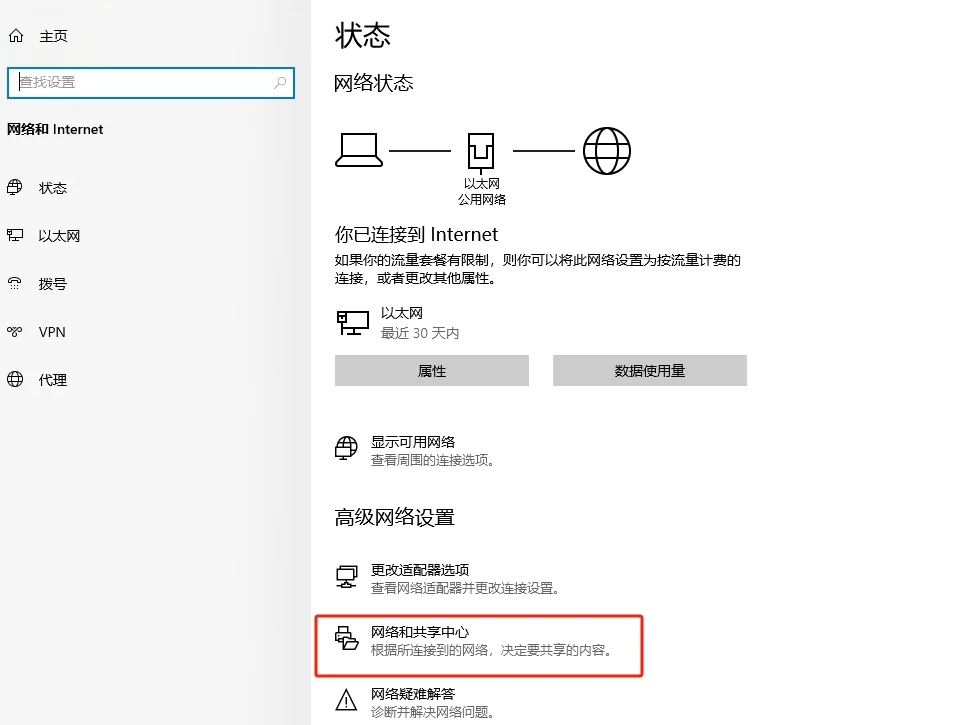Click the 公用网络 label under the diagram
The height and width of the screenshot is (725, 966).
pyautogui.click(x=482, y=200)
